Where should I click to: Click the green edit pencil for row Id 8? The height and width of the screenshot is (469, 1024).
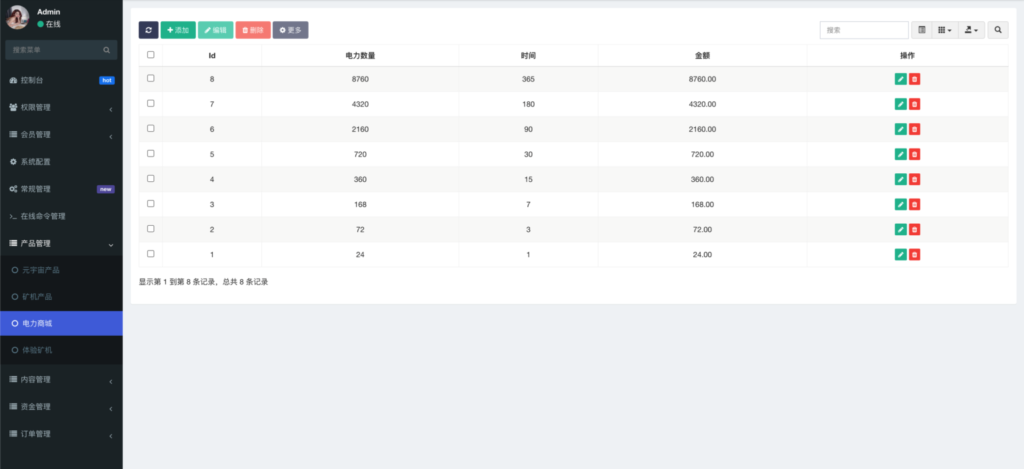coord(900,79)
